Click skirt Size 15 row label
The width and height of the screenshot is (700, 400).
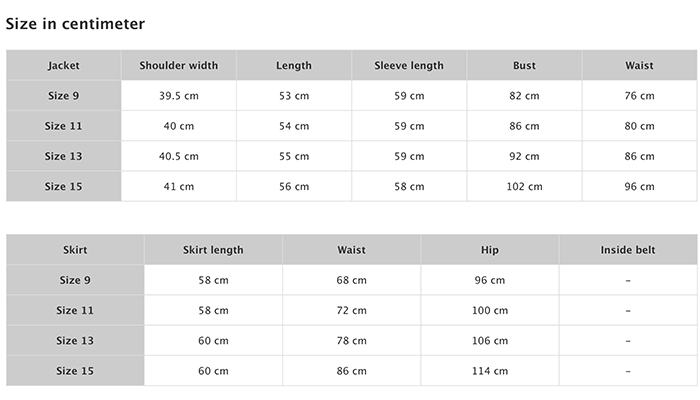point(75,371)
